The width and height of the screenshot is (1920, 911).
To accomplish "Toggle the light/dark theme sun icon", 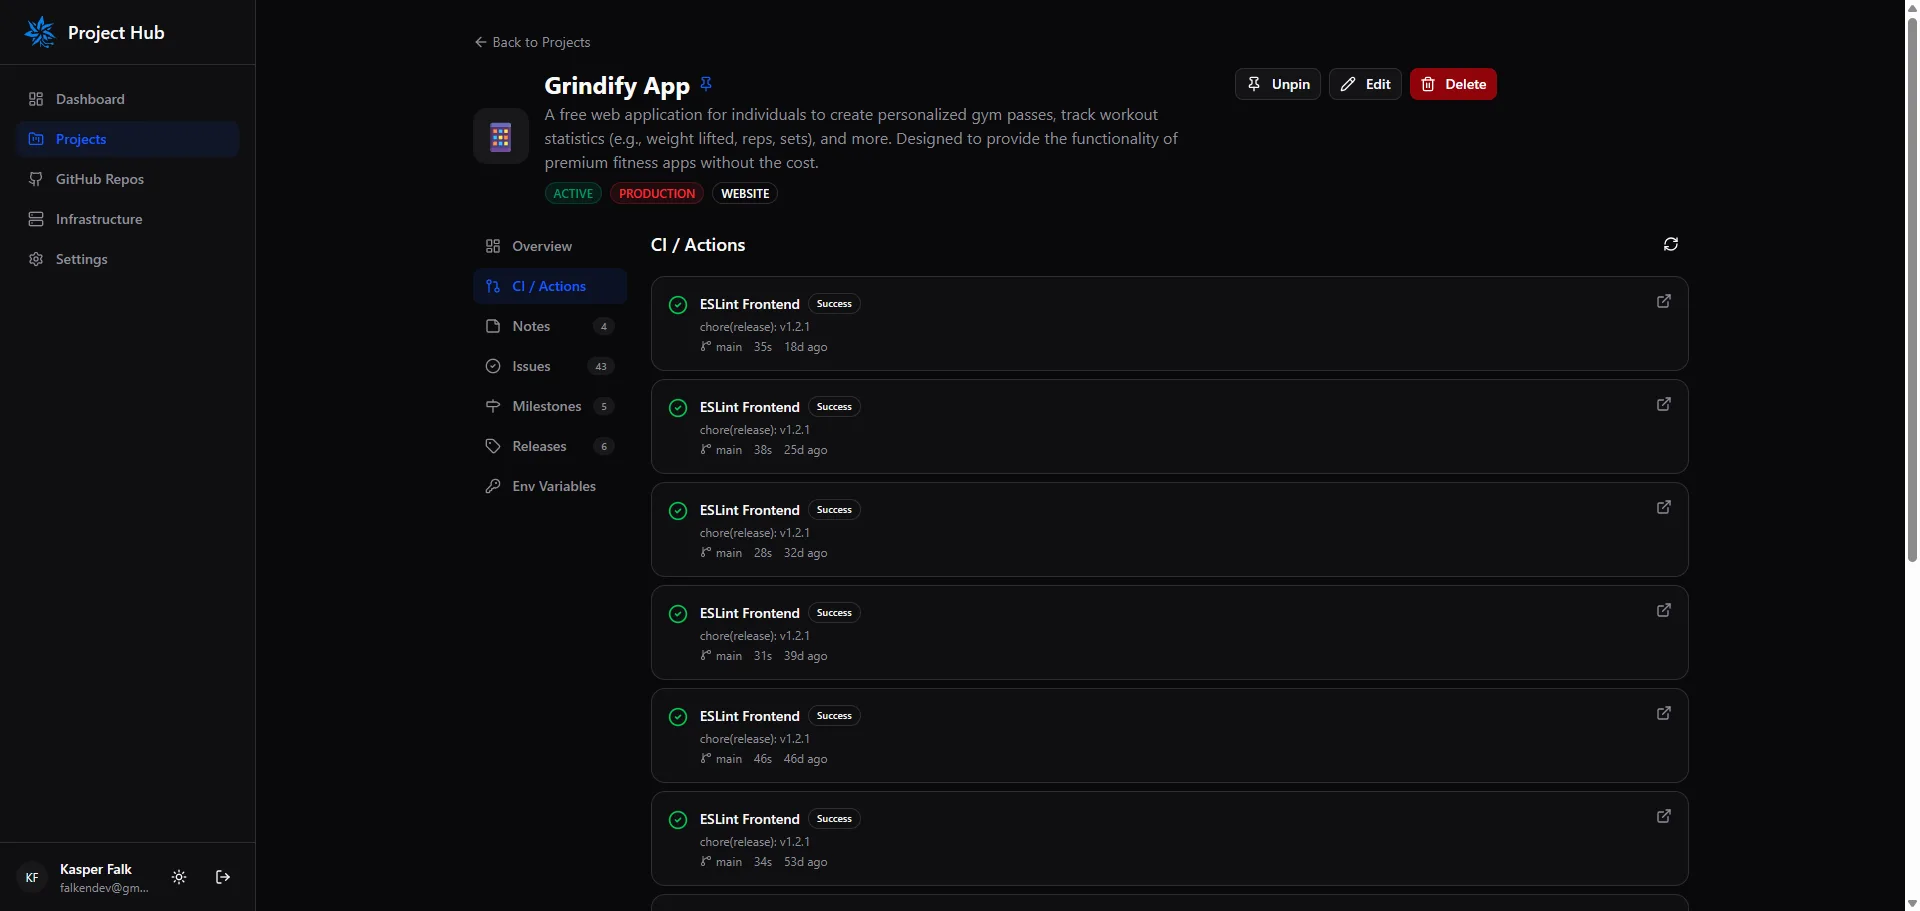I will point(179,877).
